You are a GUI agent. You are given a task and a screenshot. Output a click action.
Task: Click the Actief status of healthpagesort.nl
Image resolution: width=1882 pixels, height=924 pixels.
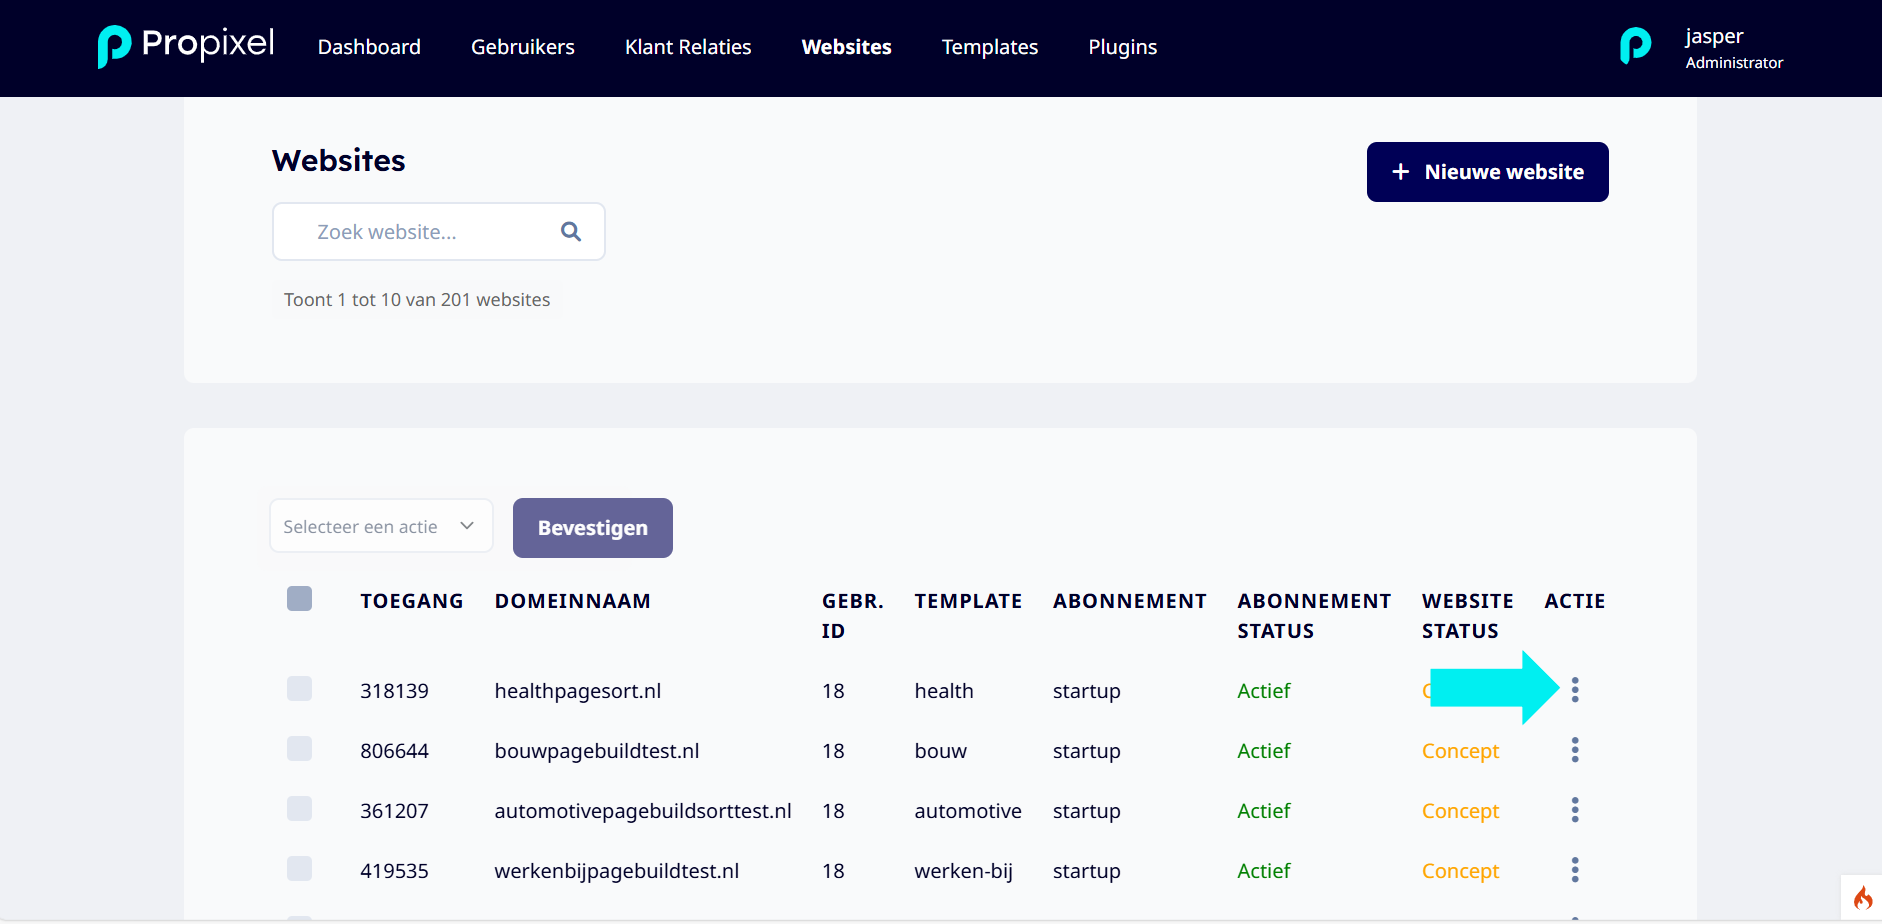coord(1264,691)
